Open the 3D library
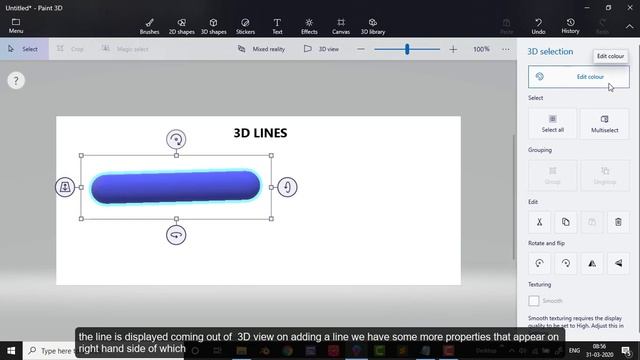 coord(373,26)
